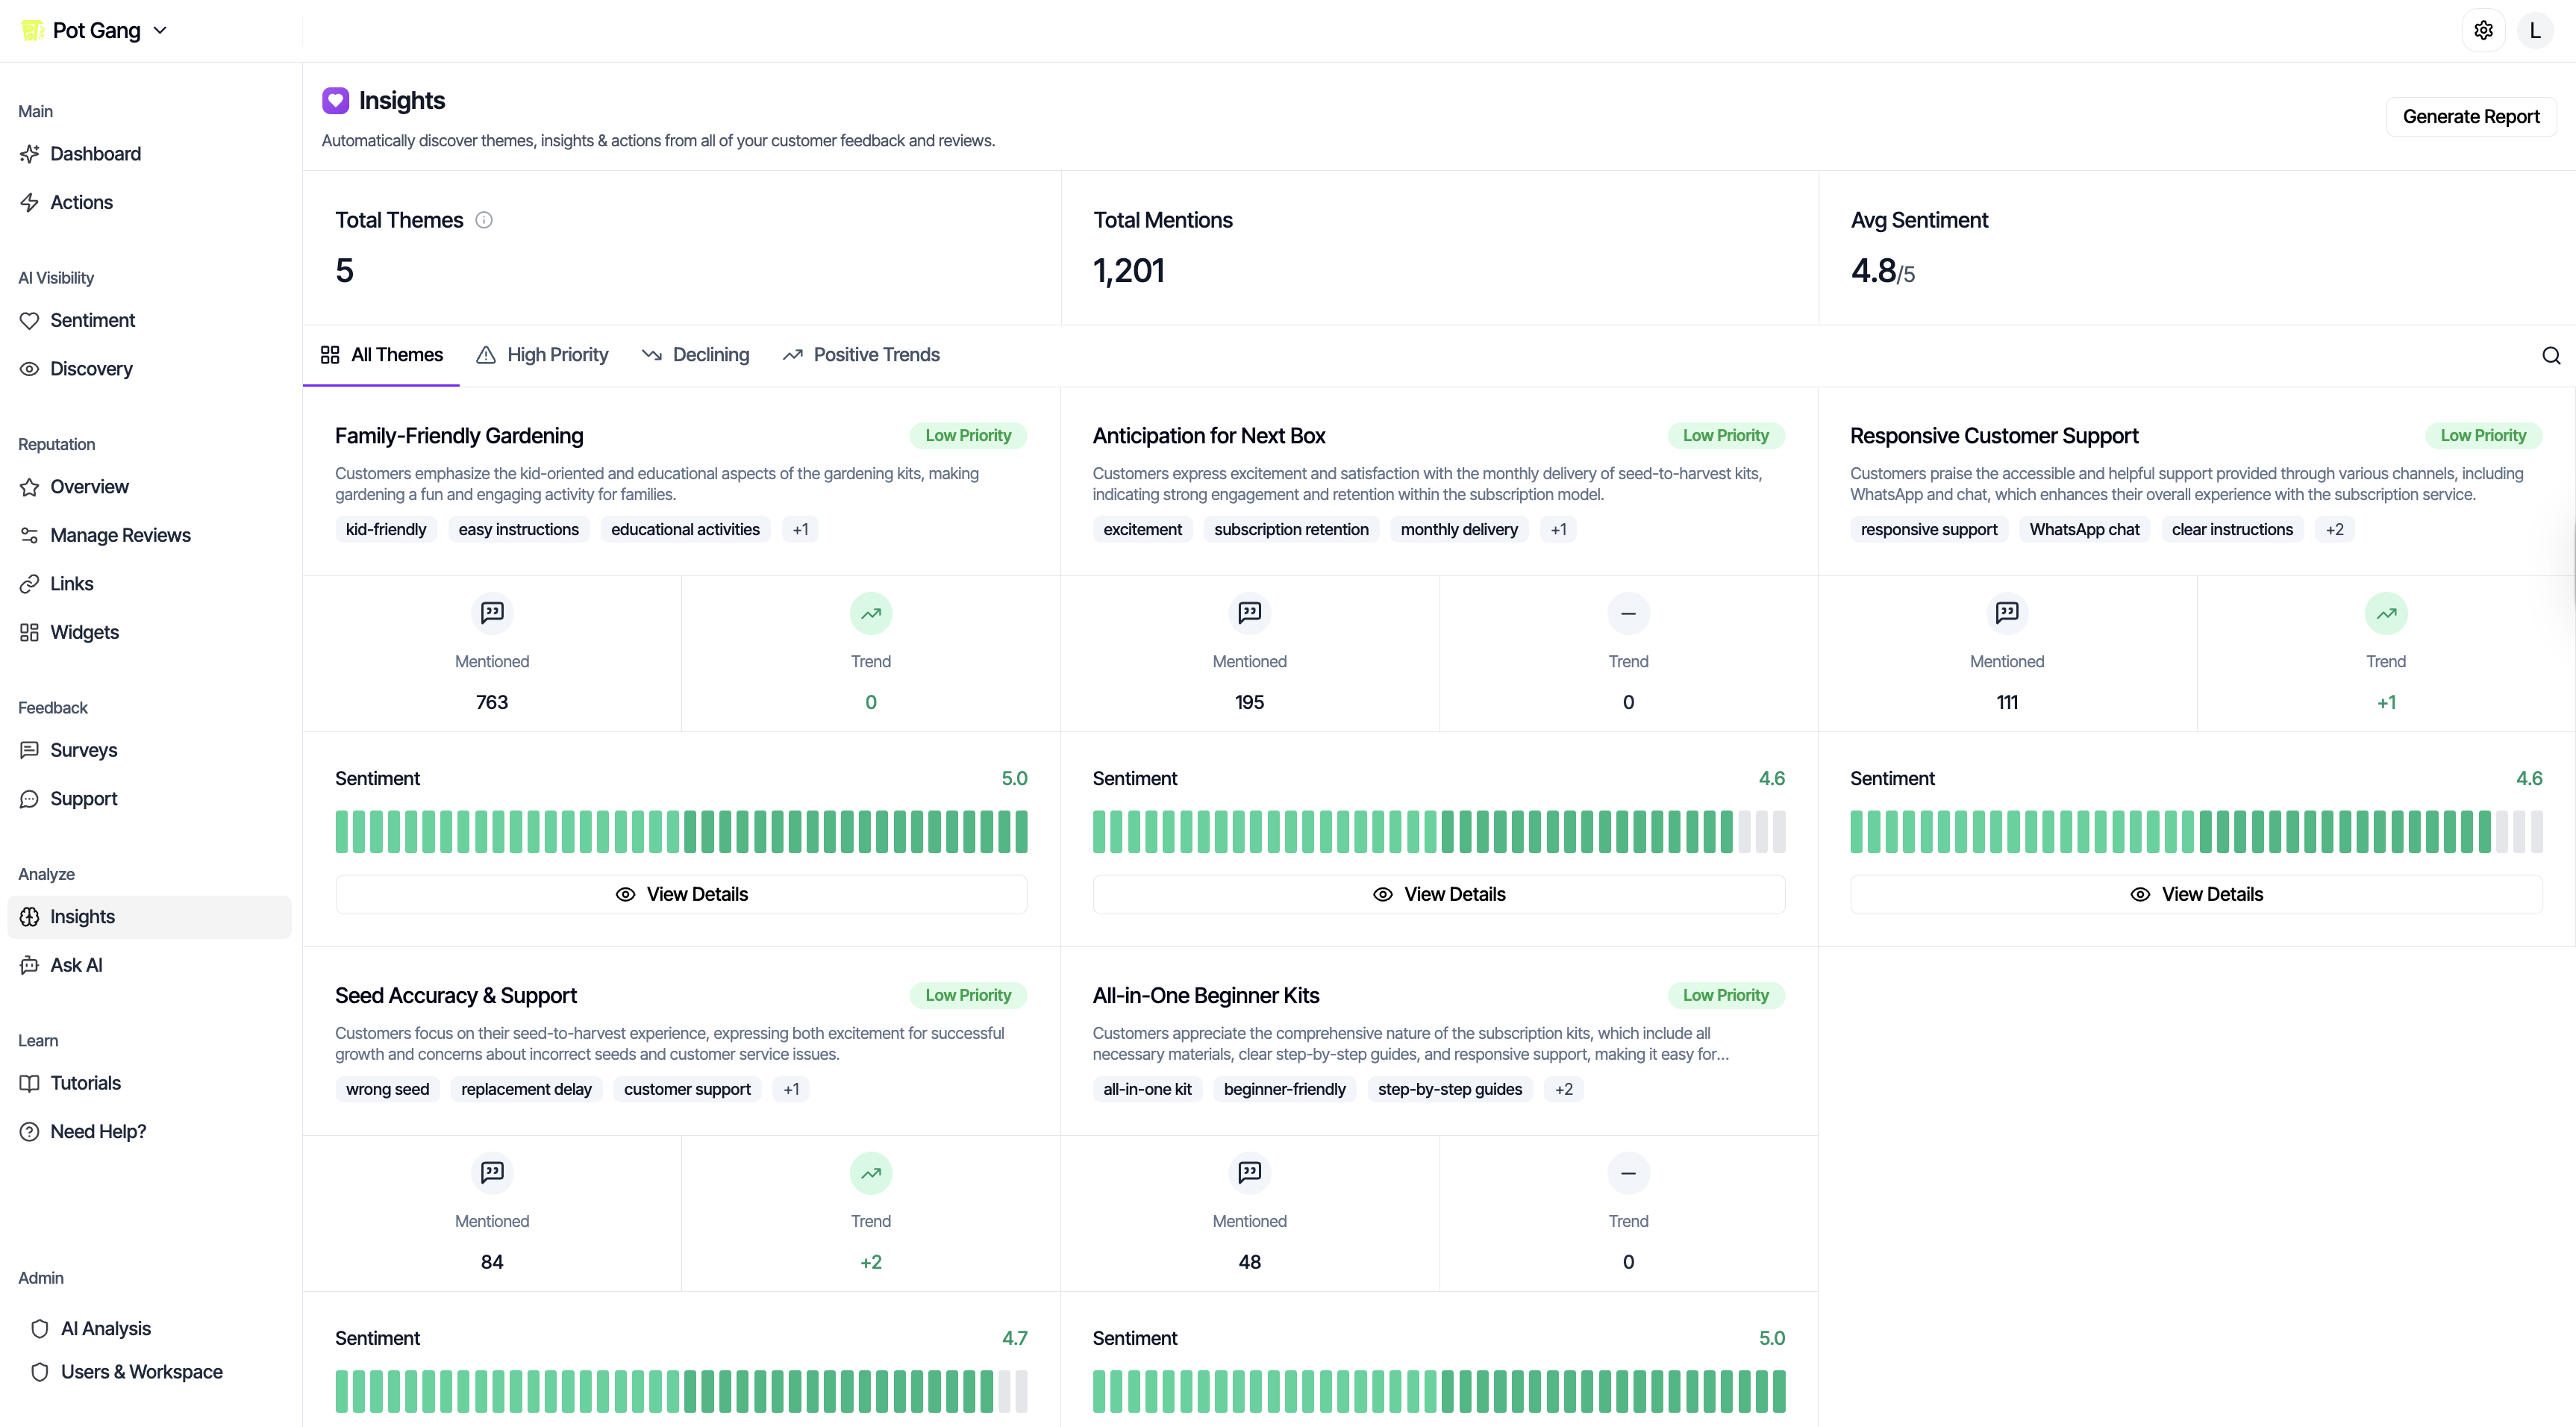
Task: Select Ask AI in the sidebar
Action: click(76, 965)
